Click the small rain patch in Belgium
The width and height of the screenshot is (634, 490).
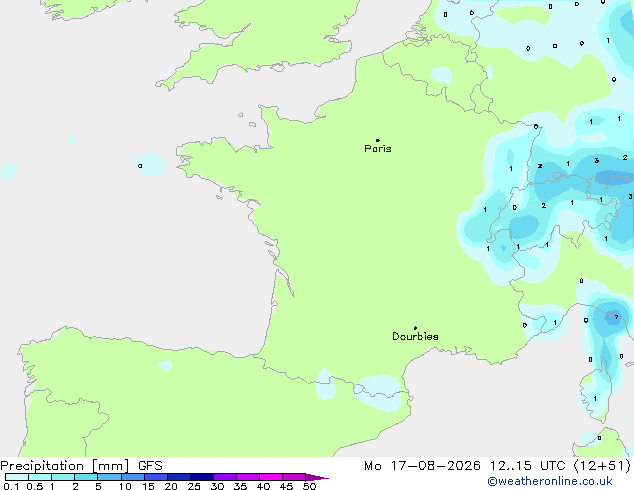[x=440, y=76]
